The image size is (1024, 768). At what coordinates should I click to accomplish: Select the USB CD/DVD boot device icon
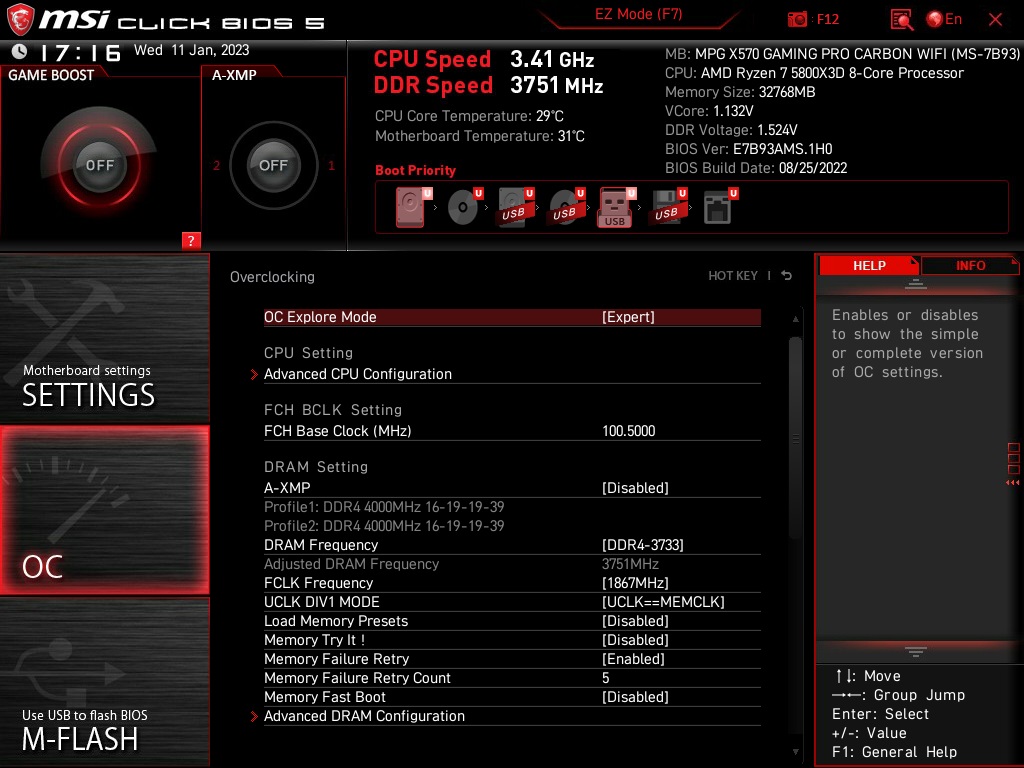coord(566,208)
